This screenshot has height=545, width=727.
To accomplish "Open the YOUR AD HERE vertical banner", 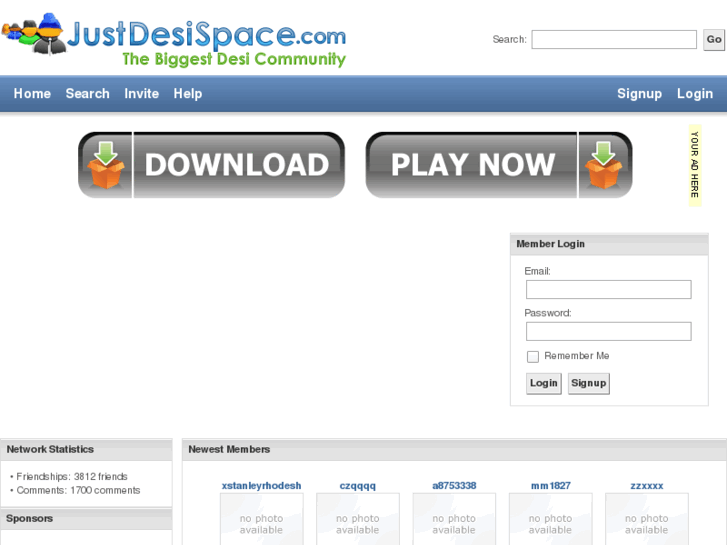I will coord(695,165).
